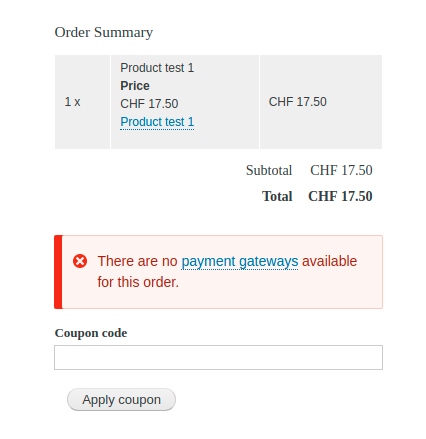Click "for this order." error text
Image resolution: width=426 pixels, height=439 pixels.
(x=138, y=282)
